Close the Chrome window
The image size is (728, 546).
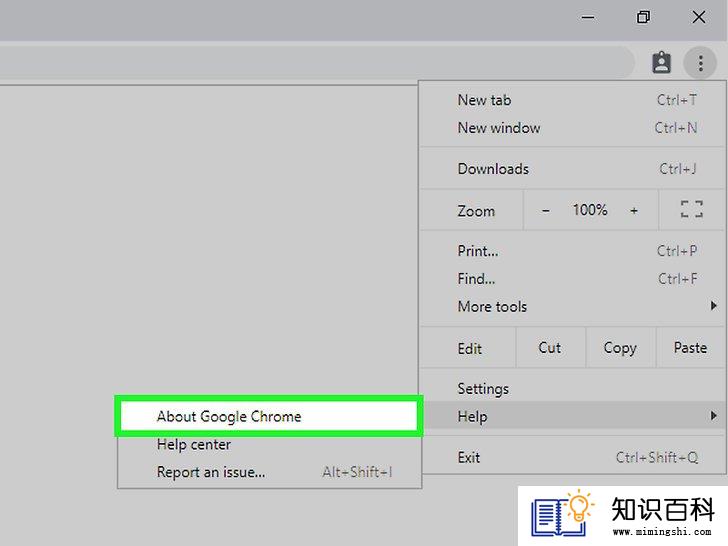click(x=699, y=18)
